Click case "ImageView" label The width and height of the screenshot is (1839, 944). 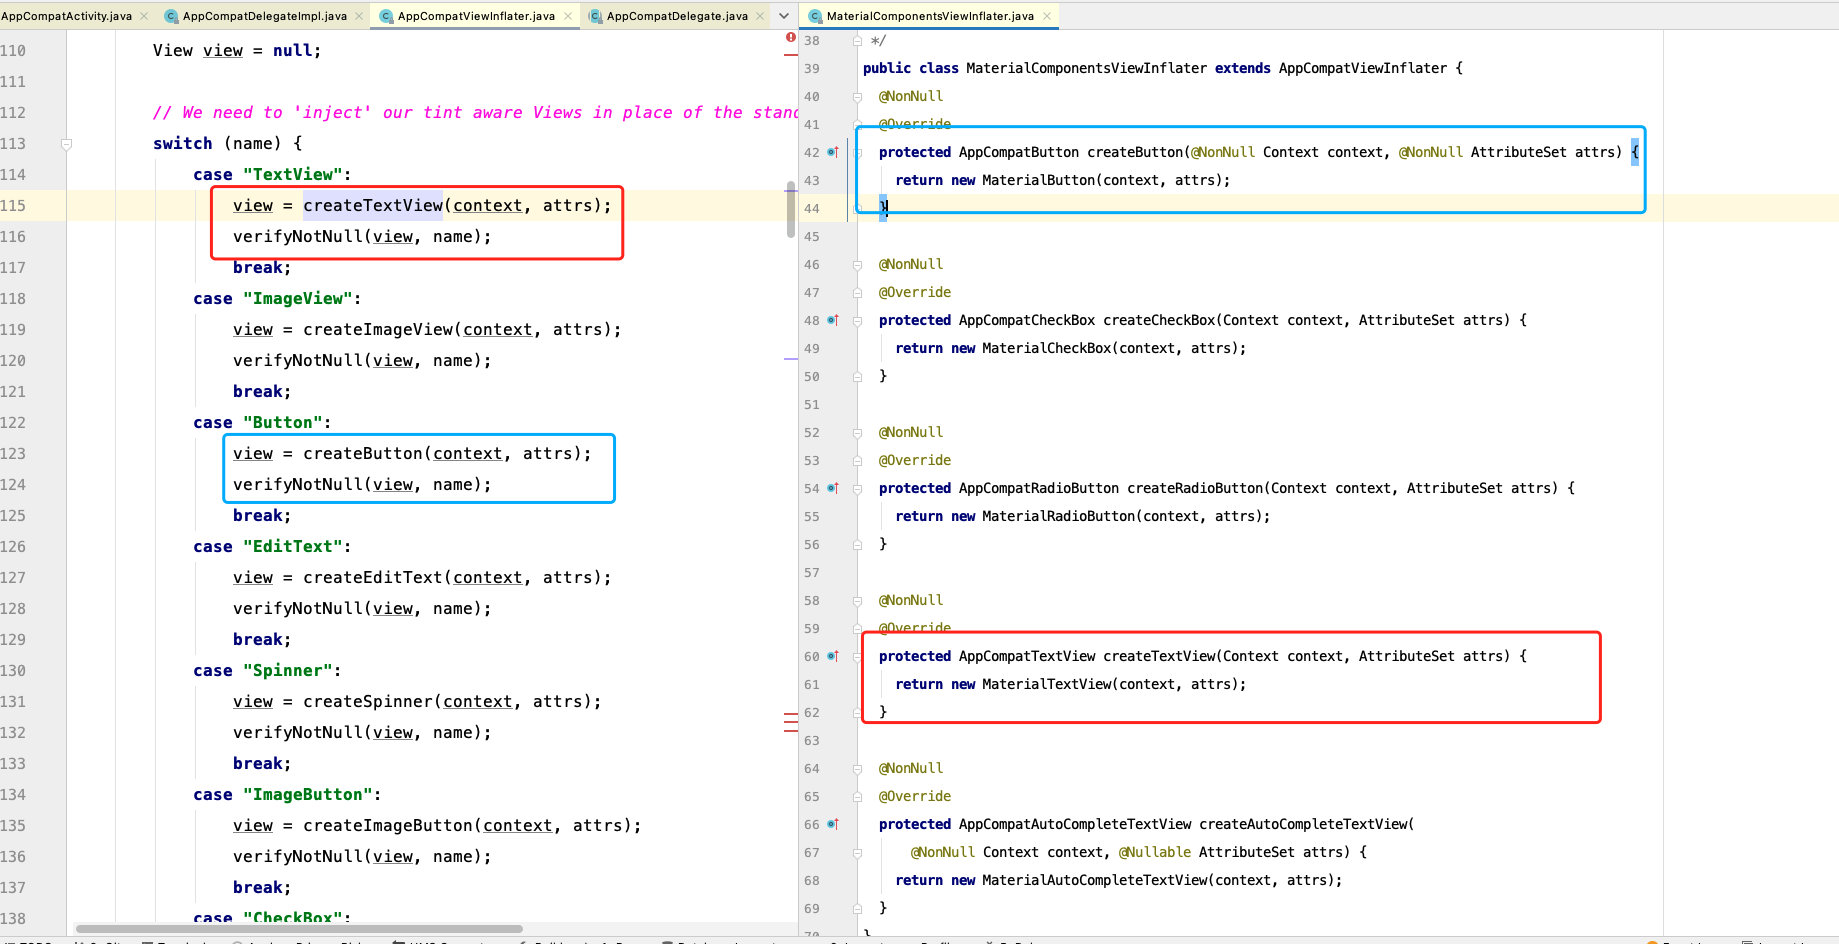[276, 298]
